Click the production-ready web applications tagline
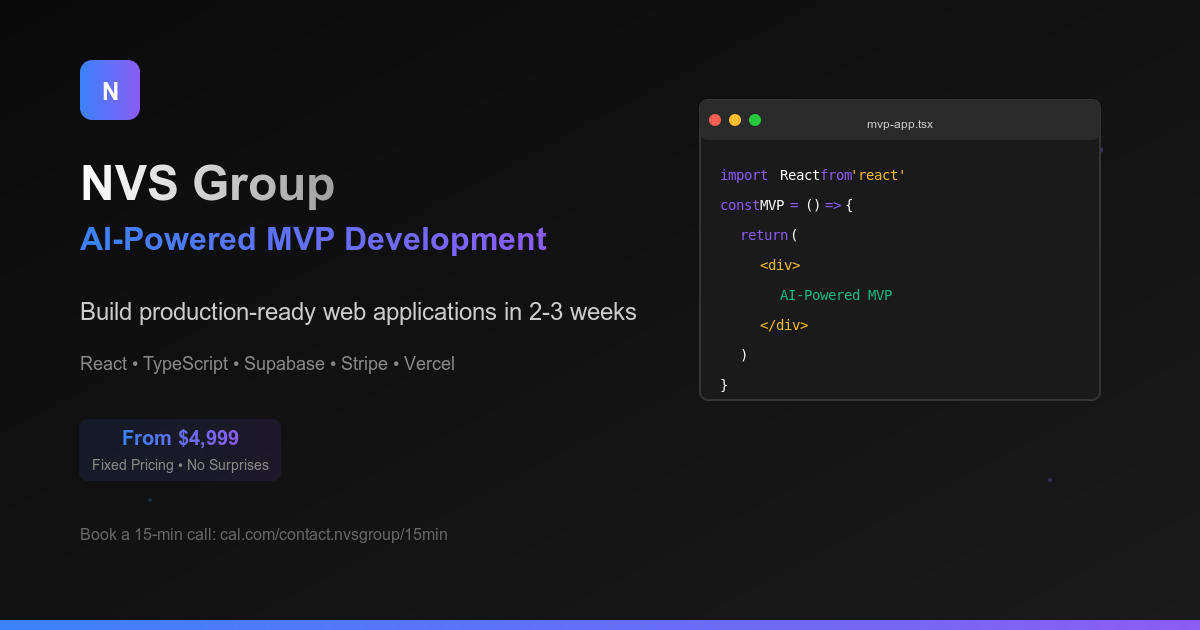Screen dimensions: 1200x630 pos(358,312)
